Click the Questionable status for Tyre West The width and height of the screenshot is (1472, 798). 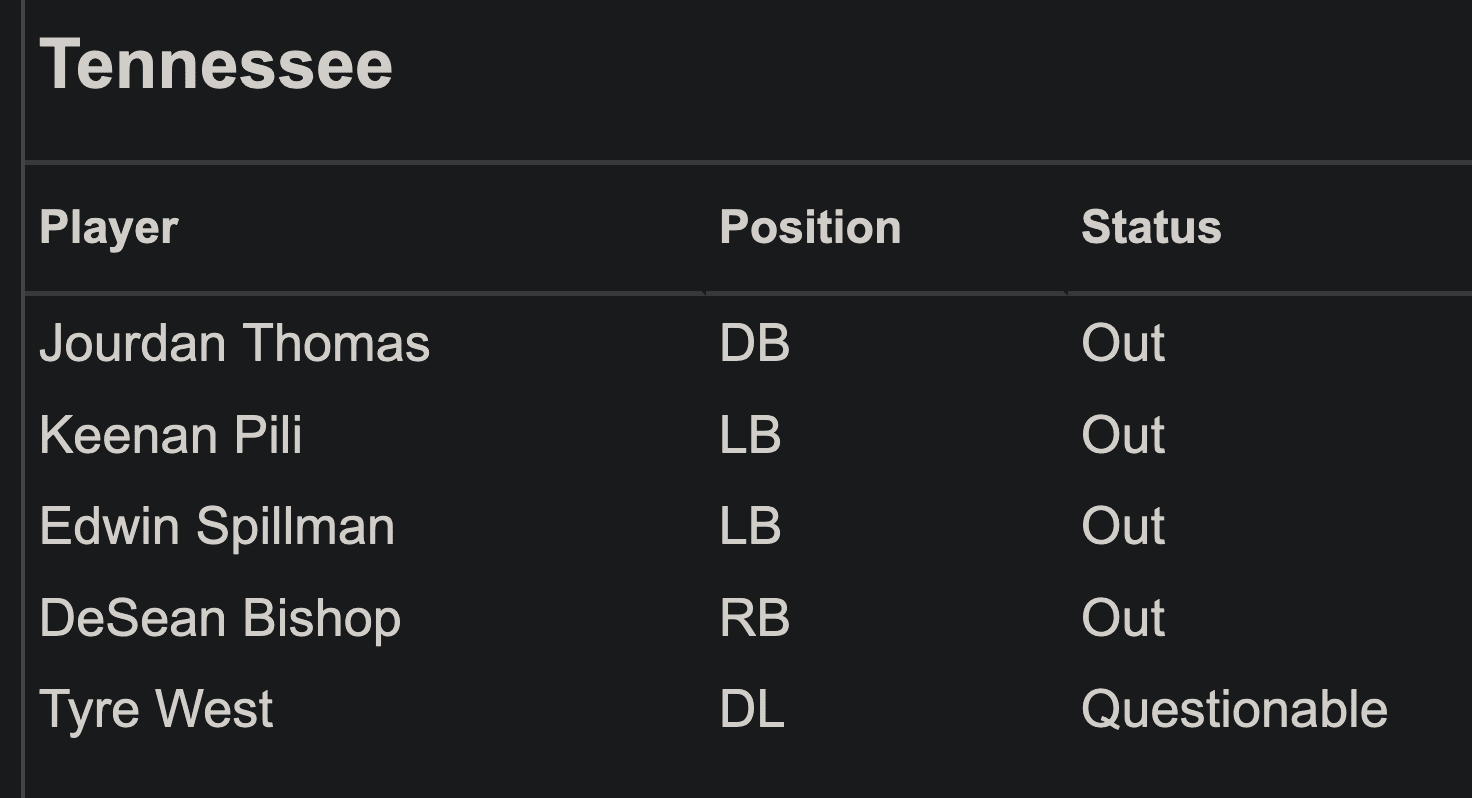[1234, 709]
